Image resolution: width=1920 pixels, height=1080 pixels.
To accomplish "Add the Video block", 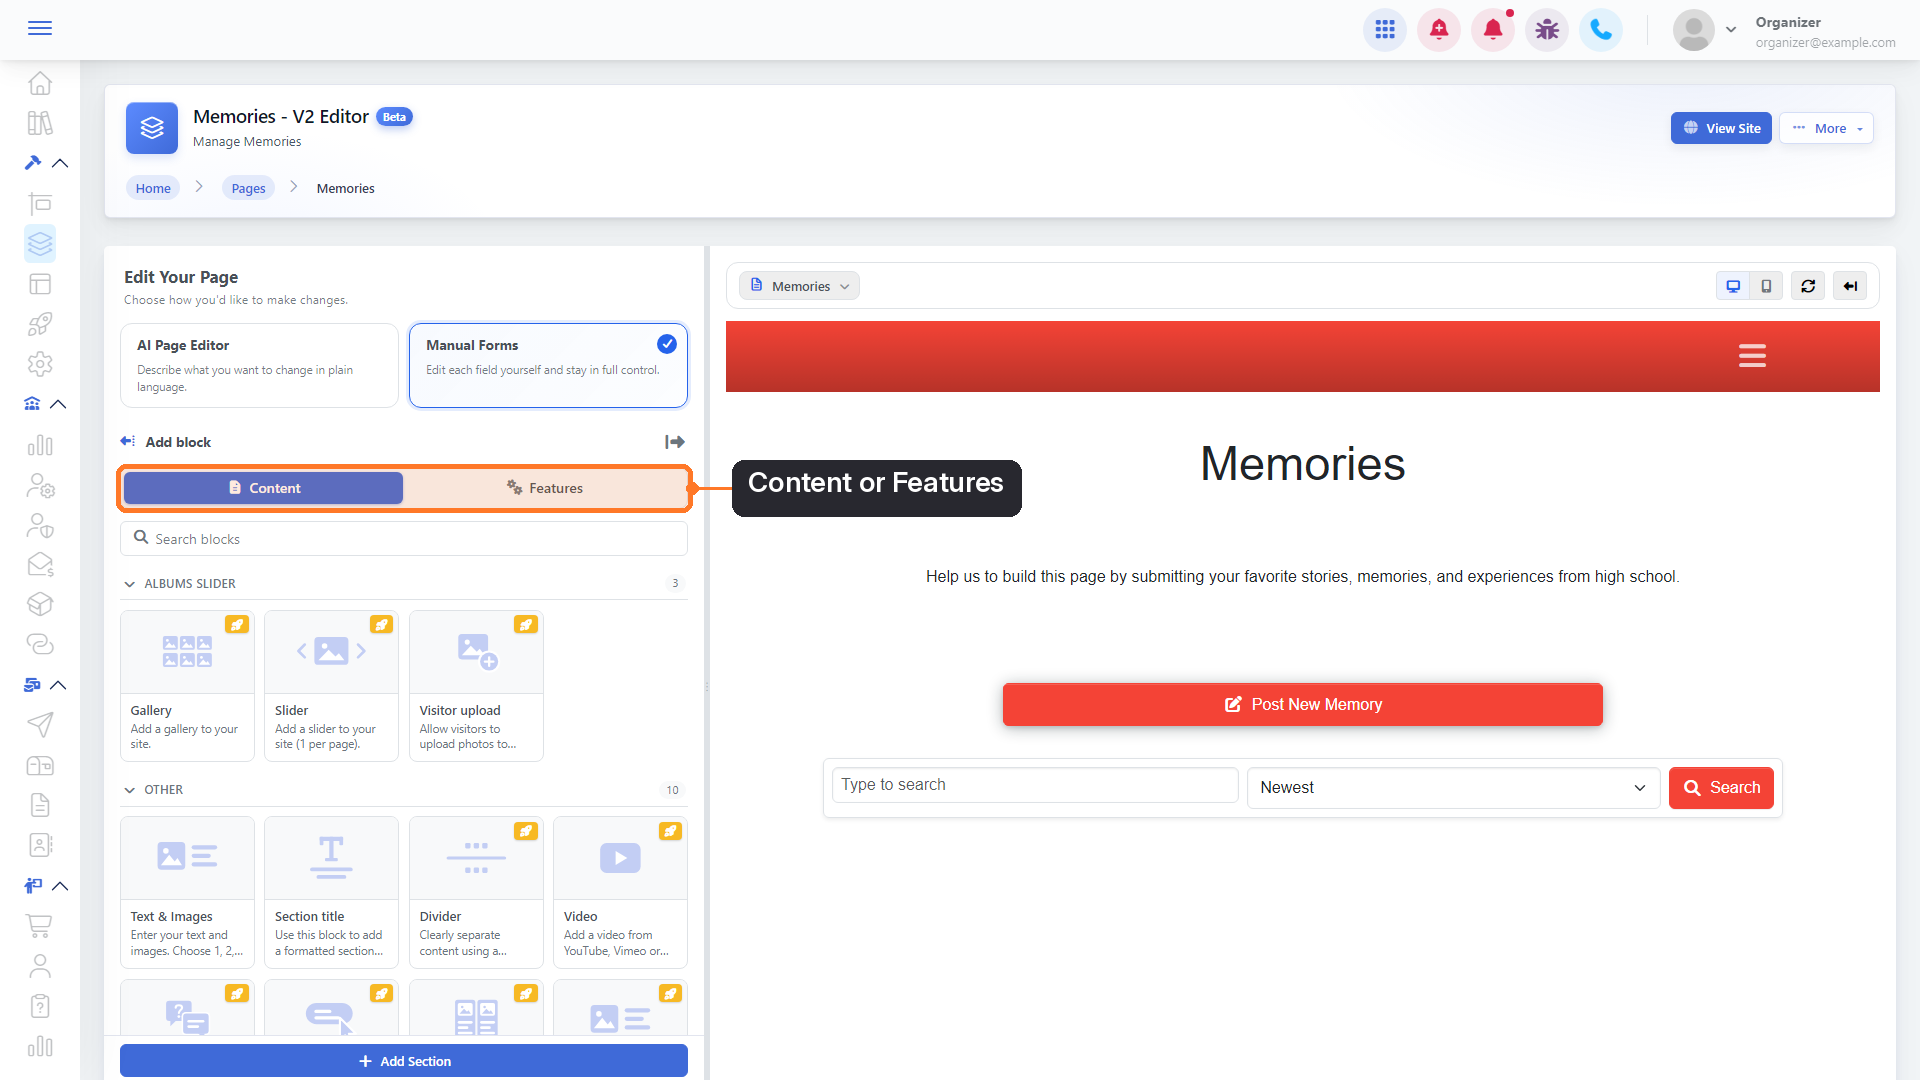I will tap(620, 892).
